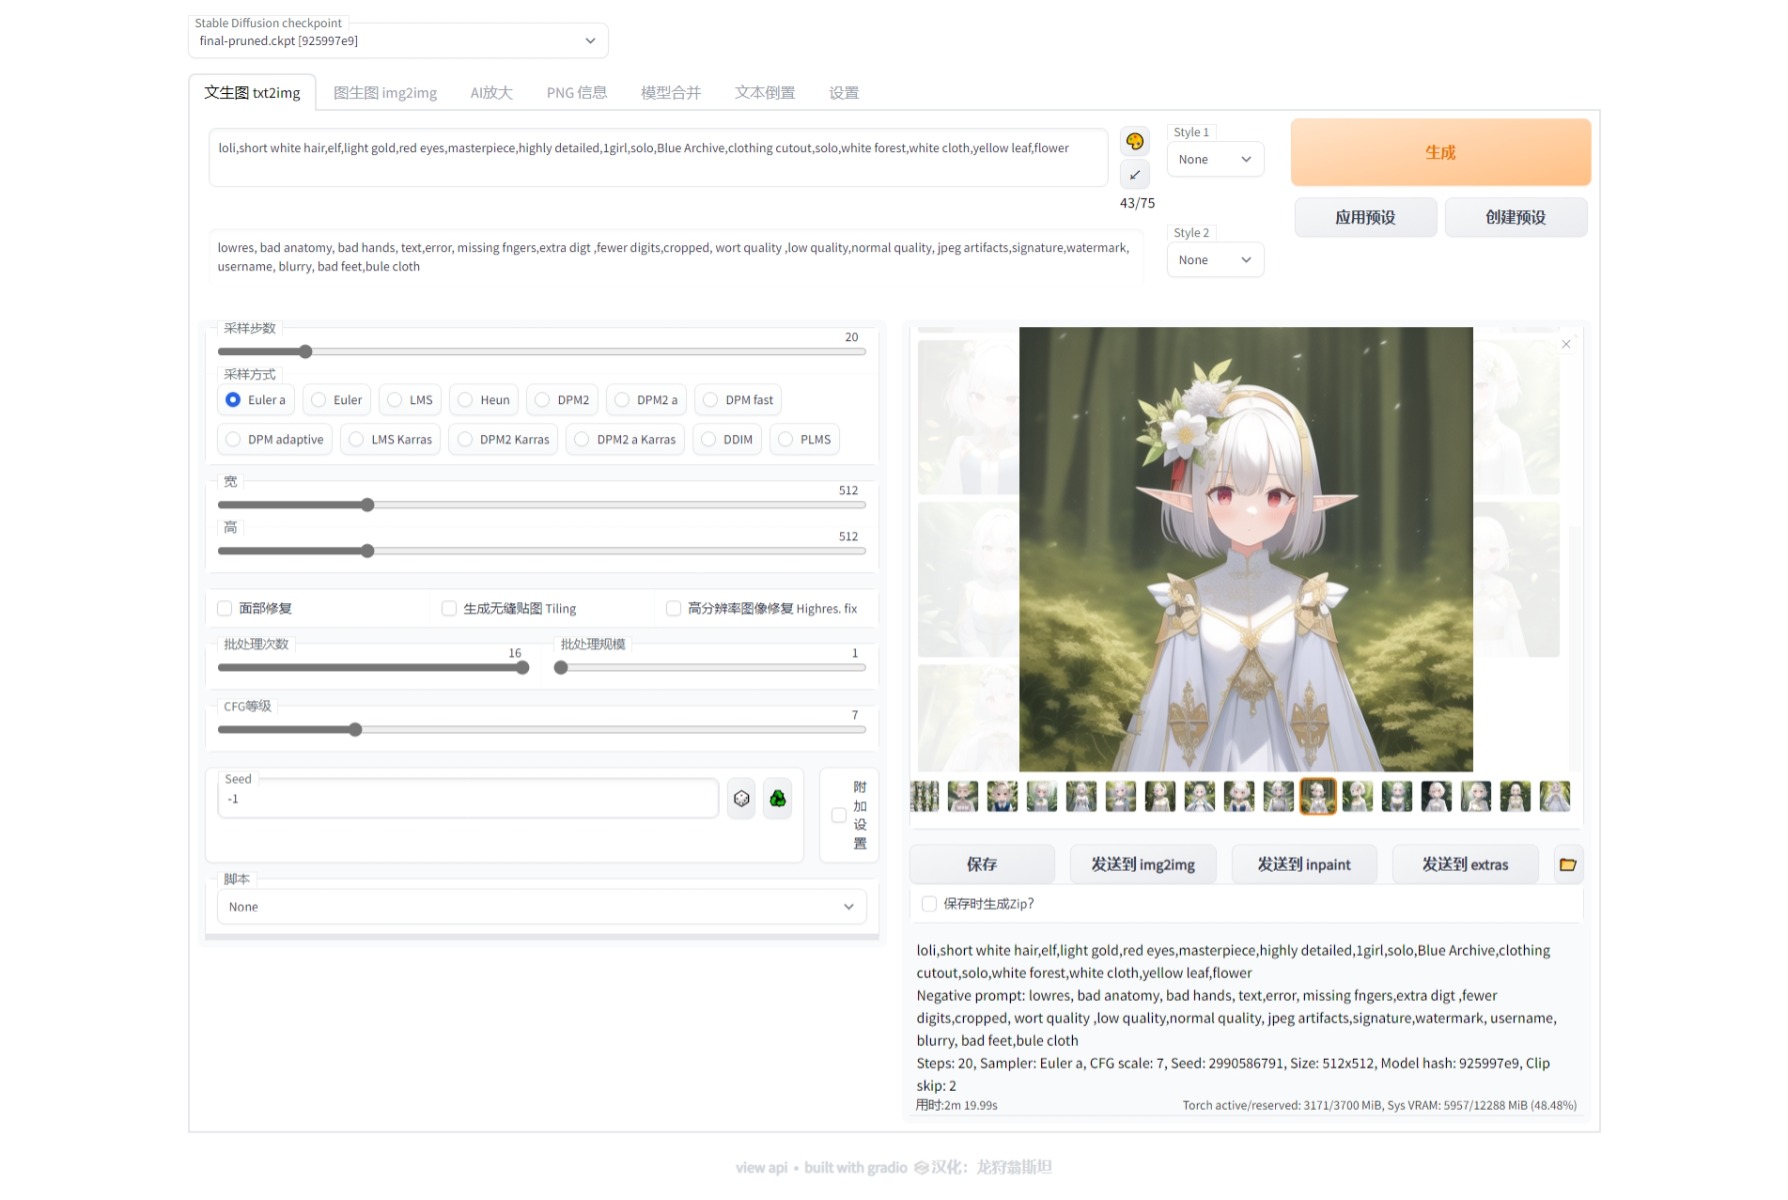This screenshot has height=1200, width=1788.
Task: Switch to the 文本倒置 tab
Action: (x=764, y=92)
